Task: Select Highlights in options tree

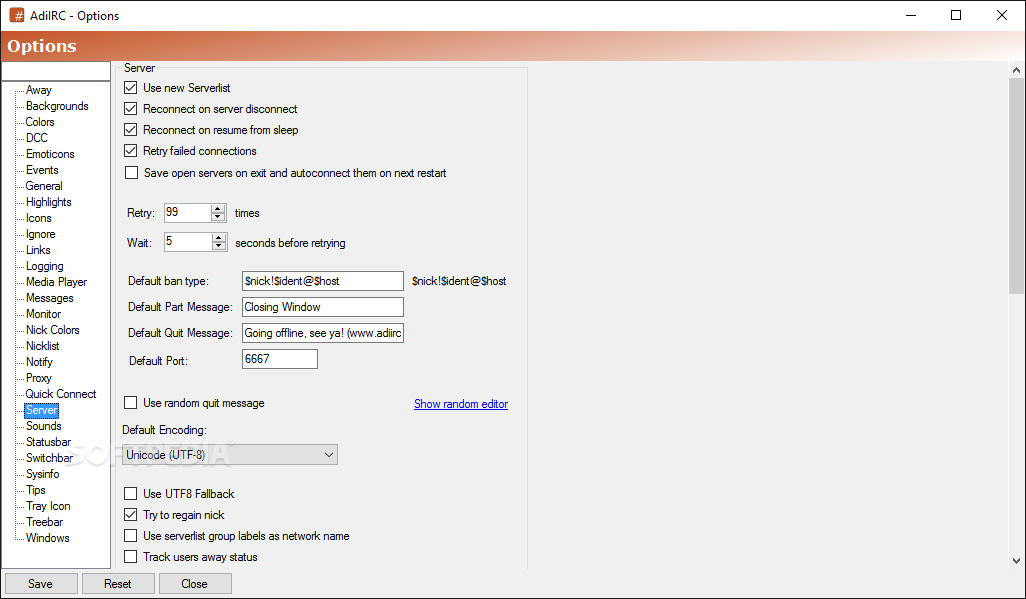Action: click(48, 202)
